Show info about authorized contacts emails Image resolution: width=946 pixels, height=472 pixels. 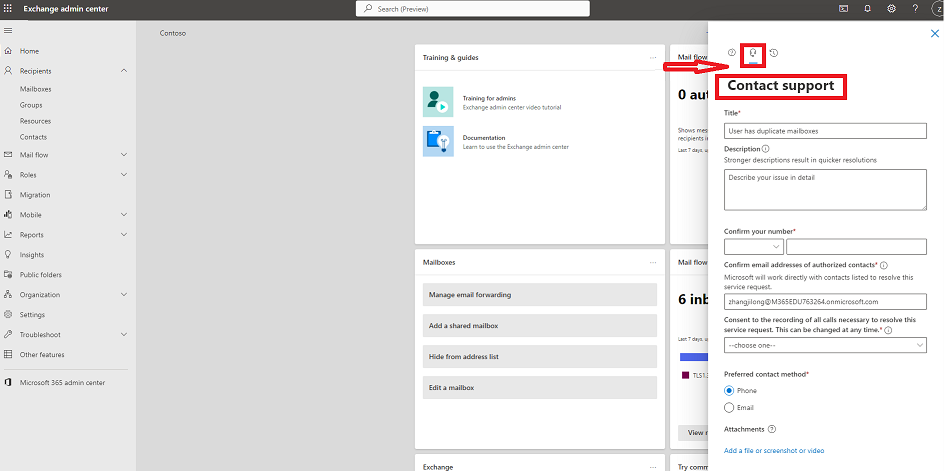[x=883, y=265]
